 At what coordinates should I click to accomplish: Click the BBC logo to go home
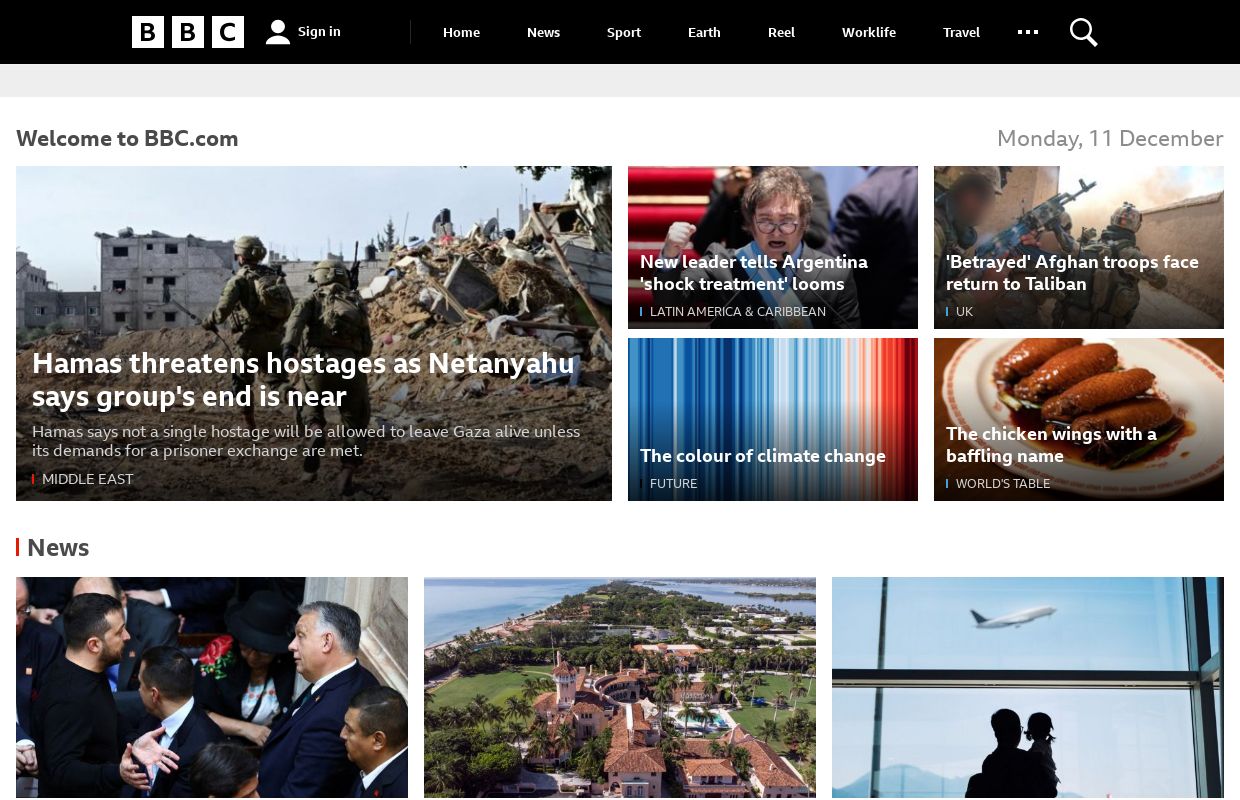point(188,32)
